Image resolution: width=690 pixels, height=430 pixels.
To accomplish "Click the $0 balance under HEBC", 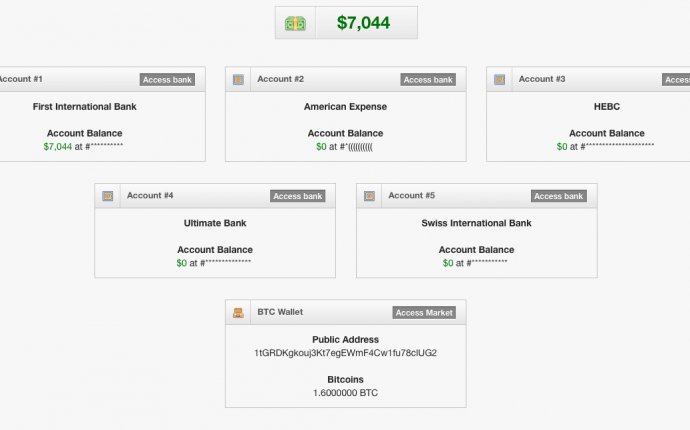I will tap(562, 147).
